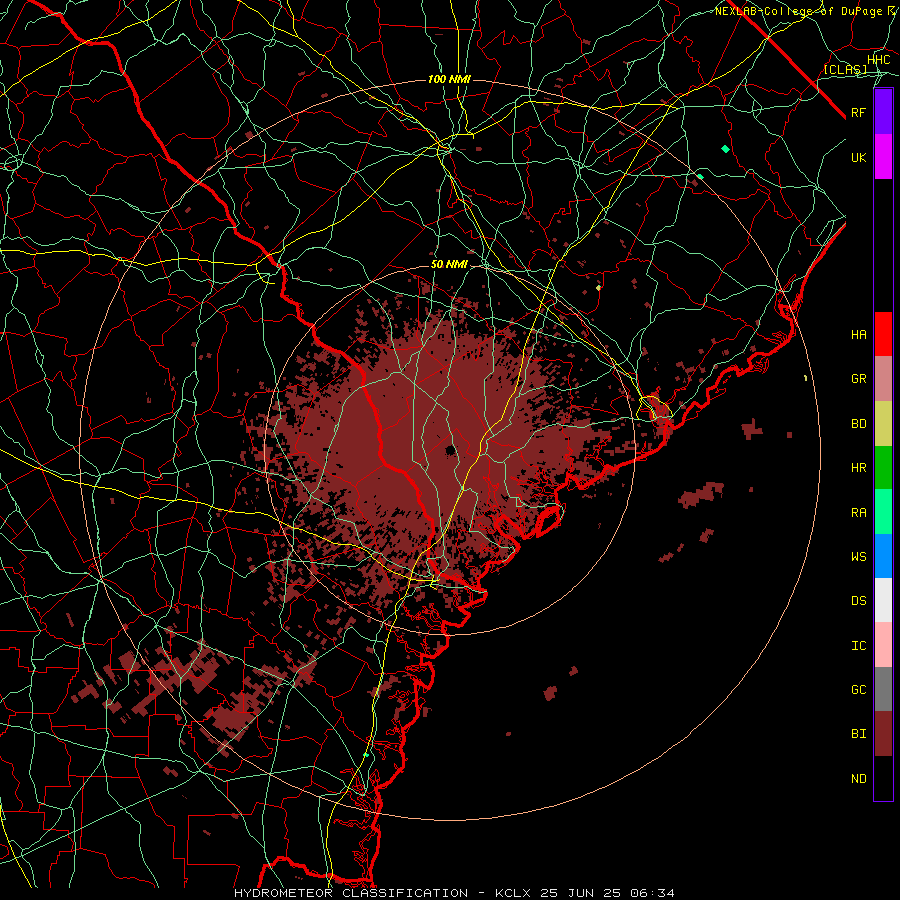Click the DS legend label
Screen dimensions: 900x900
(x=858, y=601)
